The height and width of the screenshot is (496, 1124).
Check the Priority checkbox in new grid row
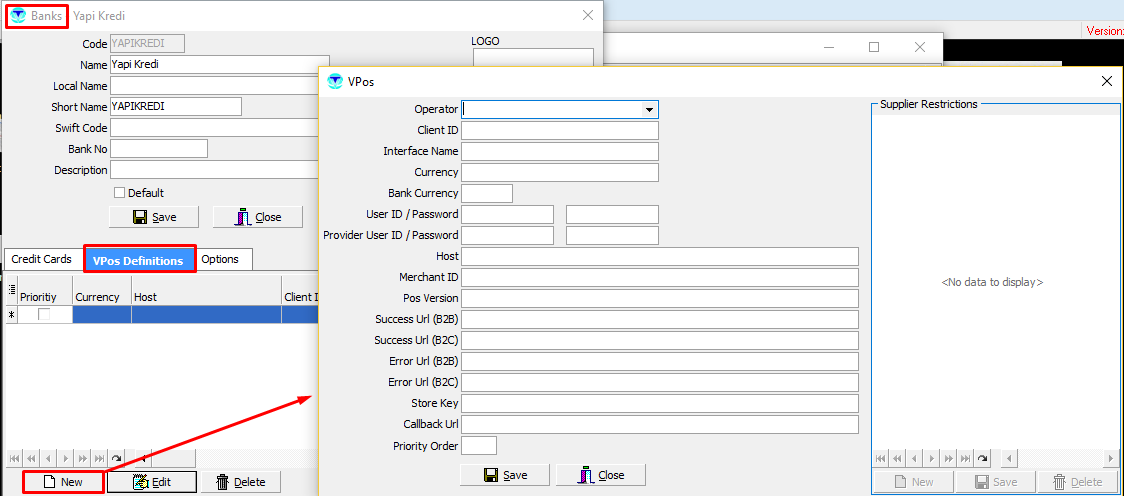(x=44, y=314)
